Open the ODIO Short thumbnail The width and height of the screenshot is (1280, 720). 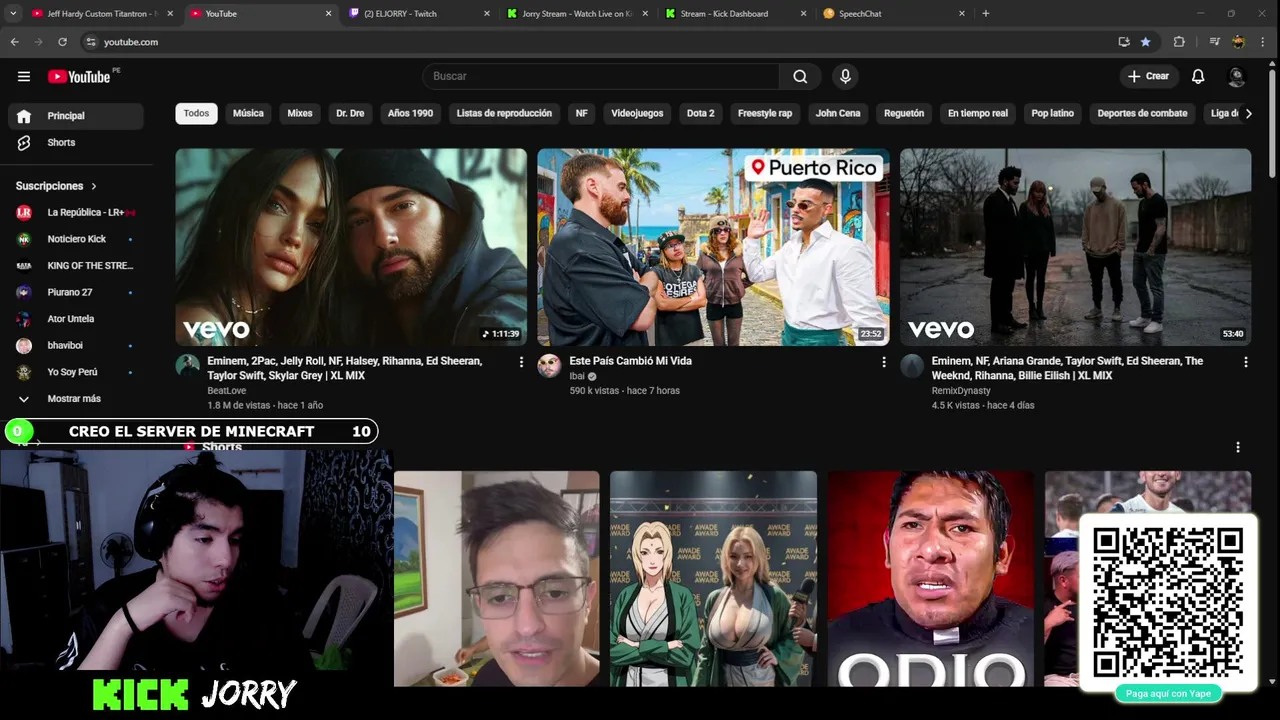point(930,579)
